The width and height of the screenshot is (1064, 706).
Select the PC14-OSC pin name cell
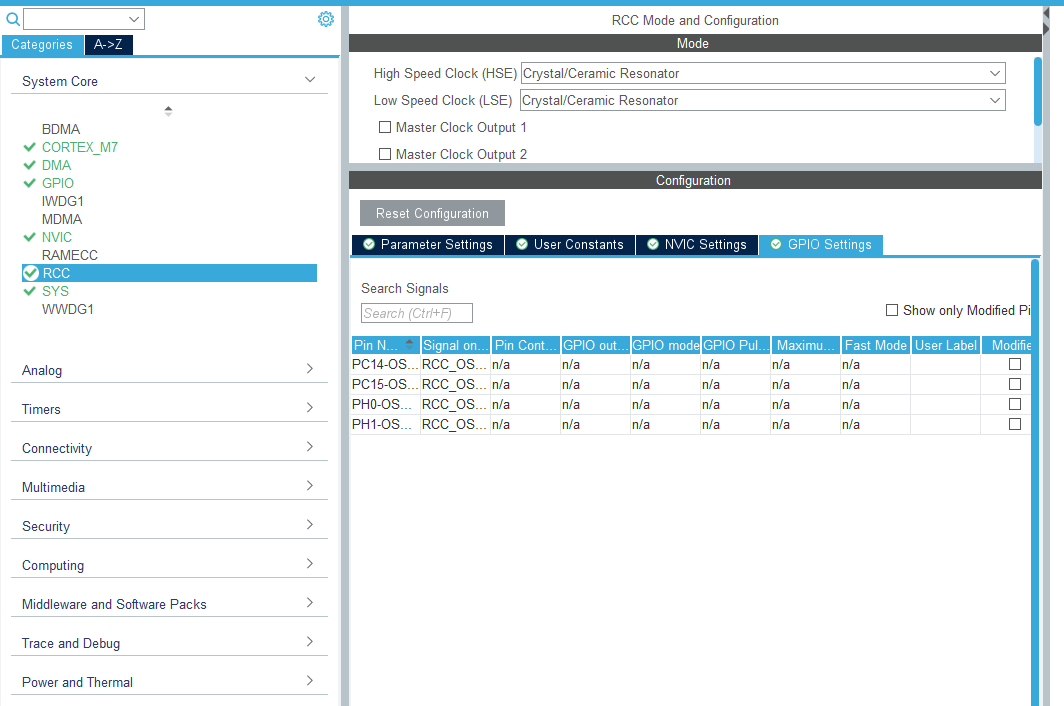pos(385,365)
